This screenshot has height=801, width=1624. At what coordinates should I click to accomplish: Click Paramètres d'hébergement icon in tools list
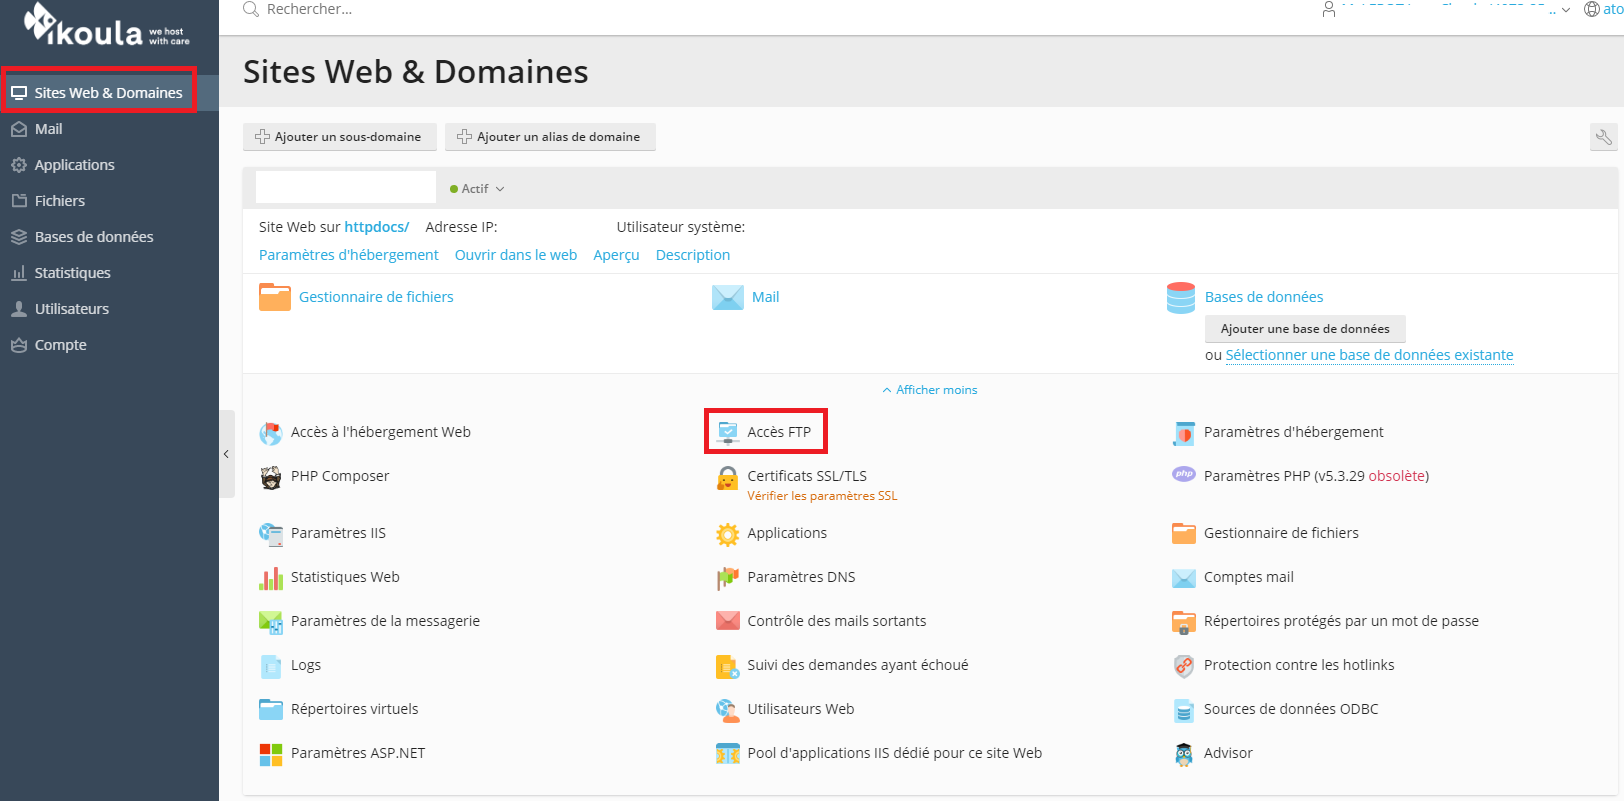pos(1184,433)
